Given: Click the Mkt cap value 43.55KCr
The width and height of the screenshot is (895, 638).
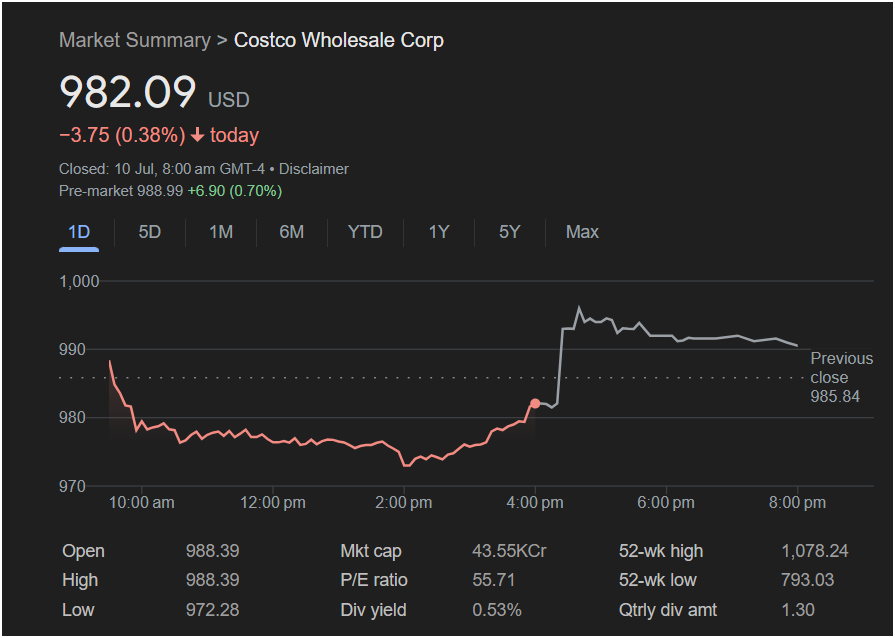Looking at the screenshot, I should tap(509, 551).
